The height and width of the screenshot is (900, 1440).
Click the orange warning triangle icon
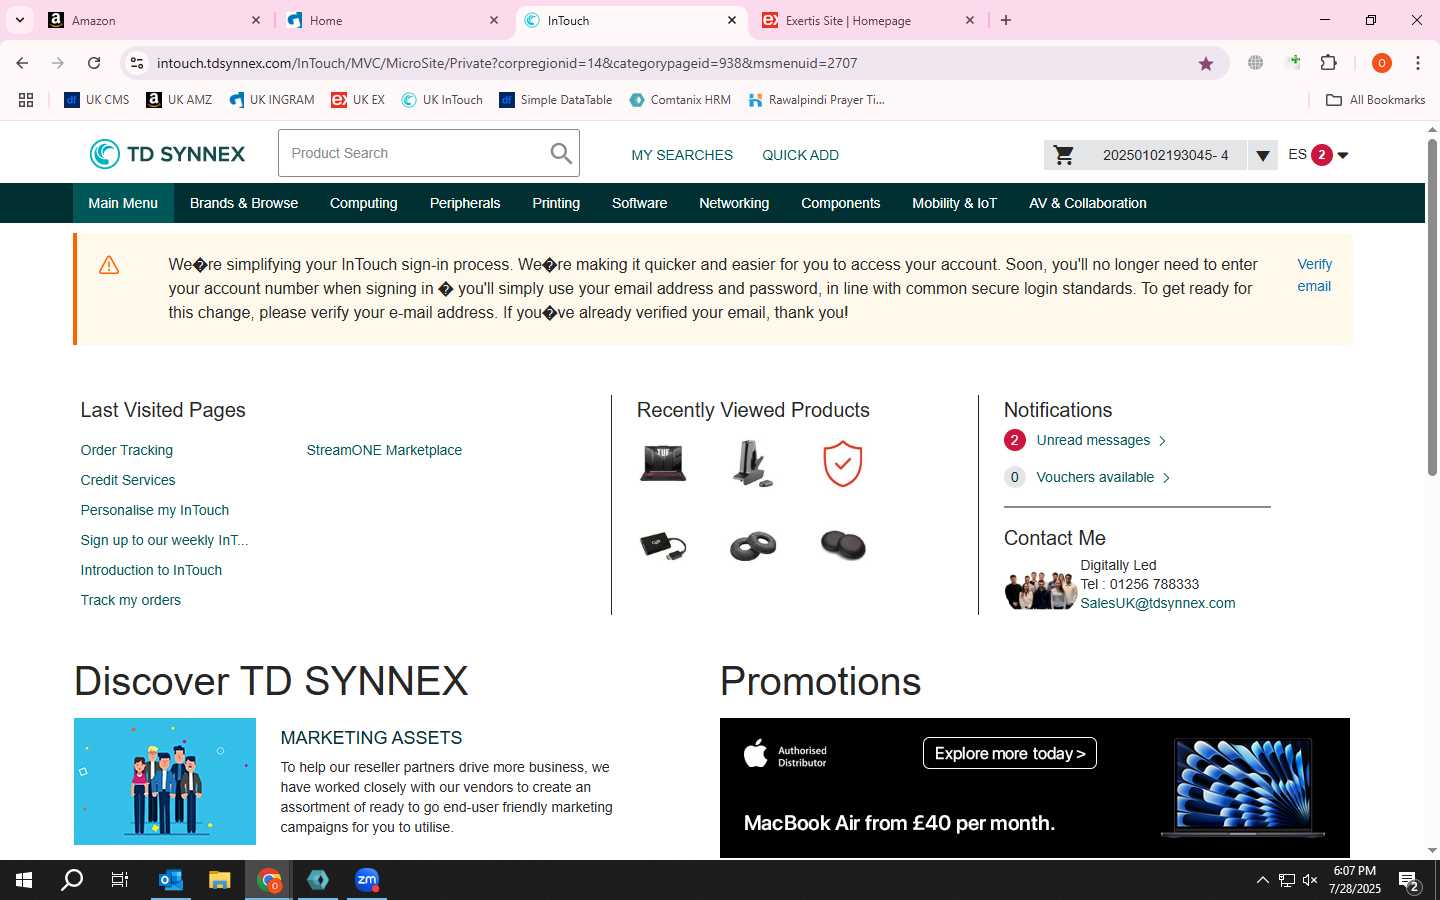(109, 265)
